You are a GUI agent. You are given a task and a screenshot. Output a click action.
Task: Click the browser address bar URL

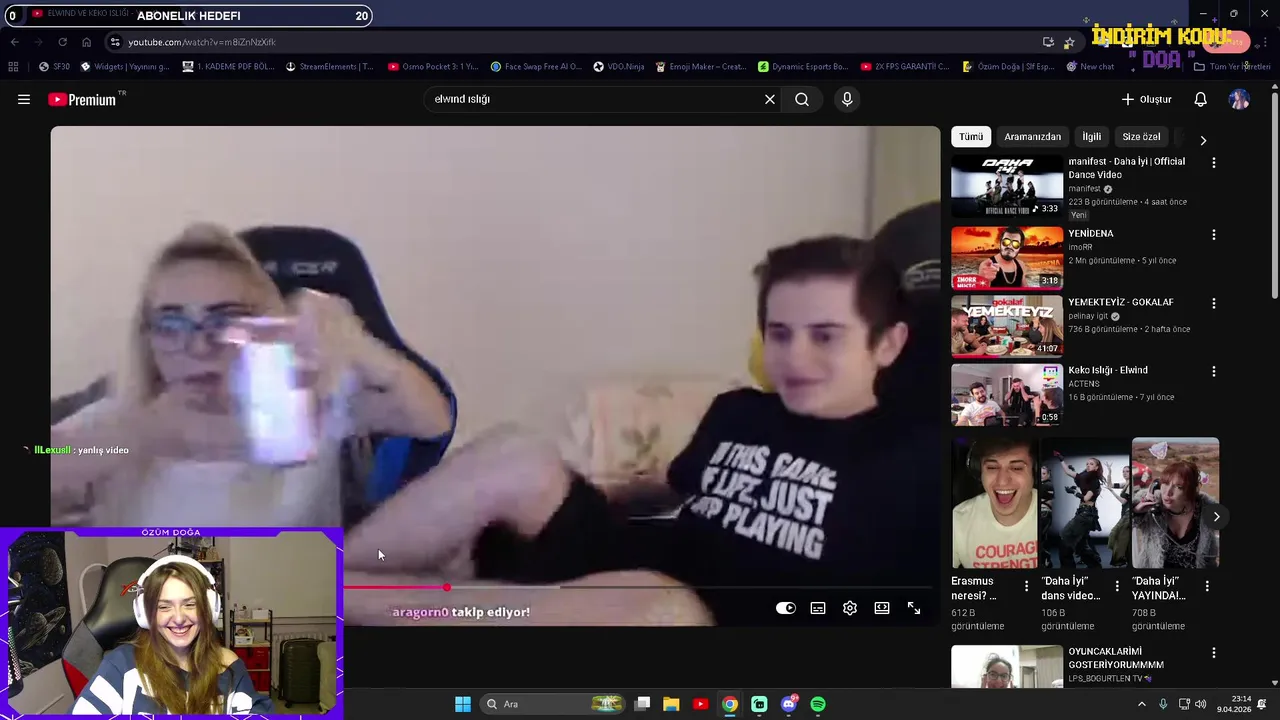point(202,42)
